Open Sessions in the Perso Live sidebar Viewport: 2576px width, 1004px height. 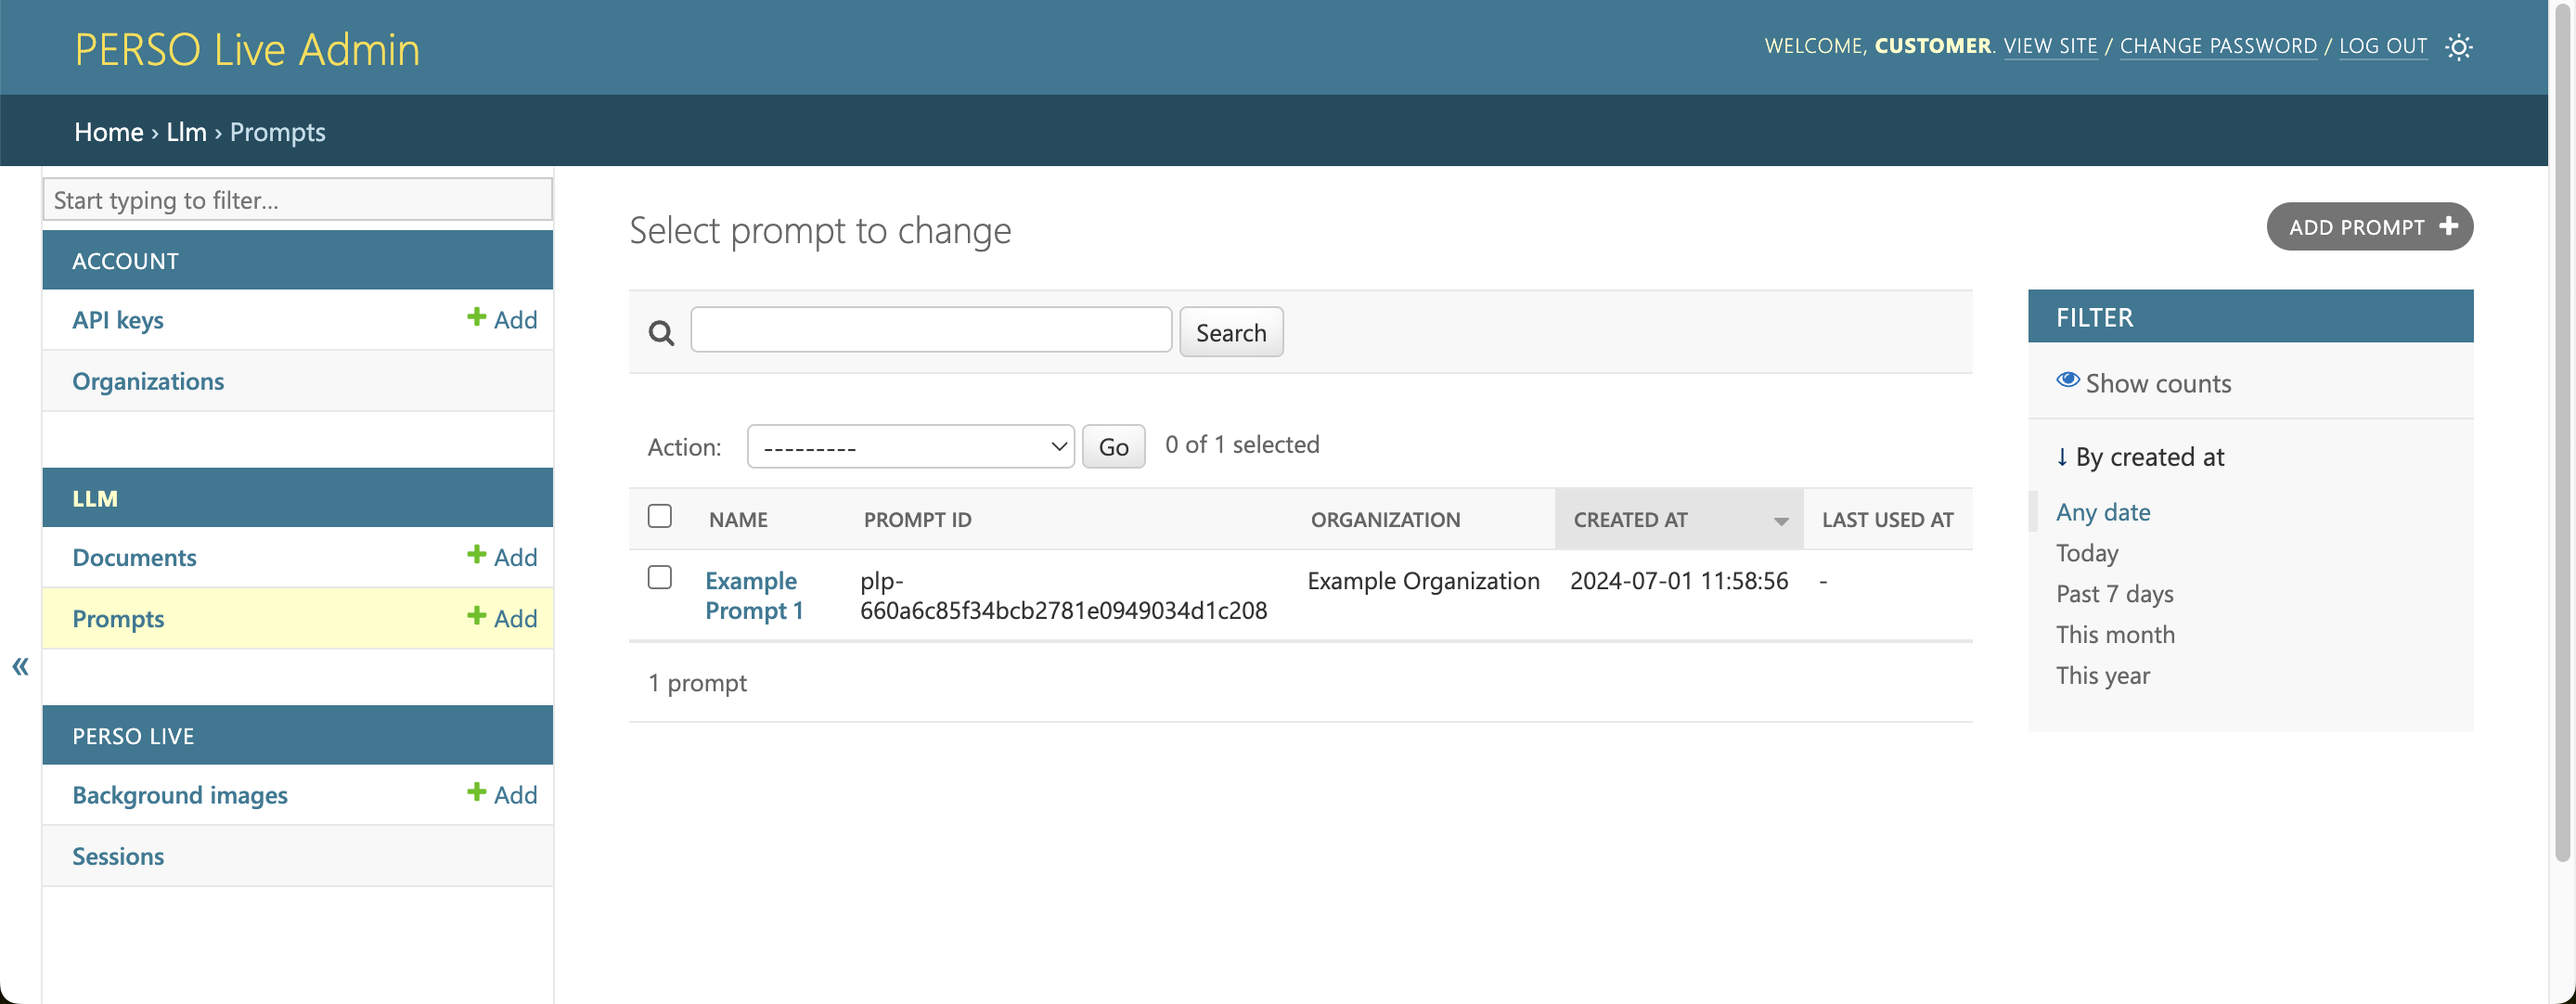118,856
